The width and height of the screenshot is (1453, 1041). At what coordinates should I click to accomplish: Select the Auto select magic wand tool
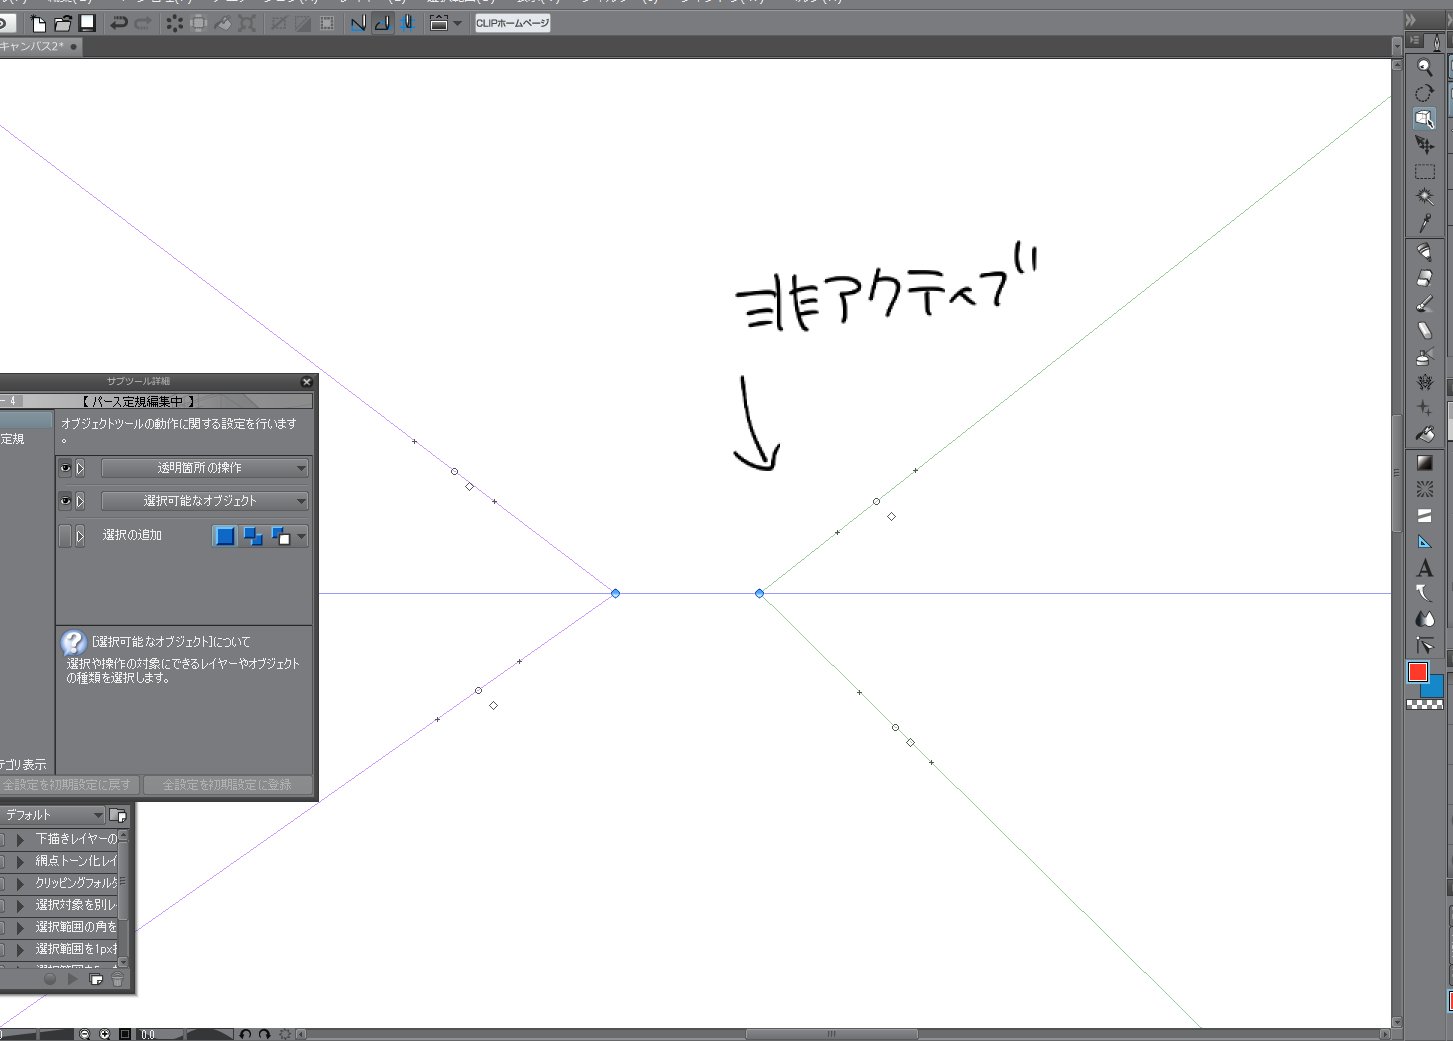point(1425,197)
